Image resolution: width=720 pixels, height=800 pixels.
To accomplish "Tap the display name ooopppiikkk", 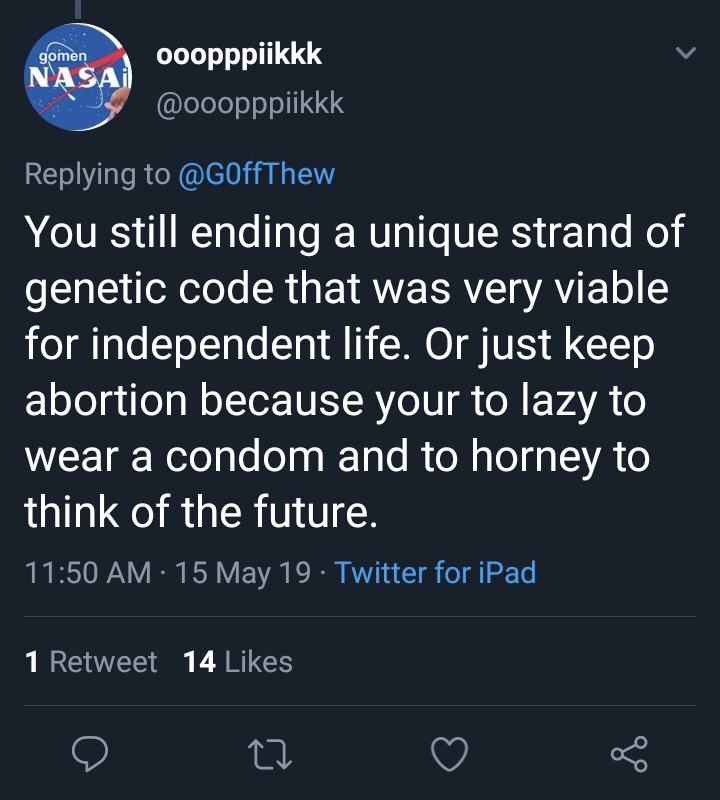I will 239,55.
